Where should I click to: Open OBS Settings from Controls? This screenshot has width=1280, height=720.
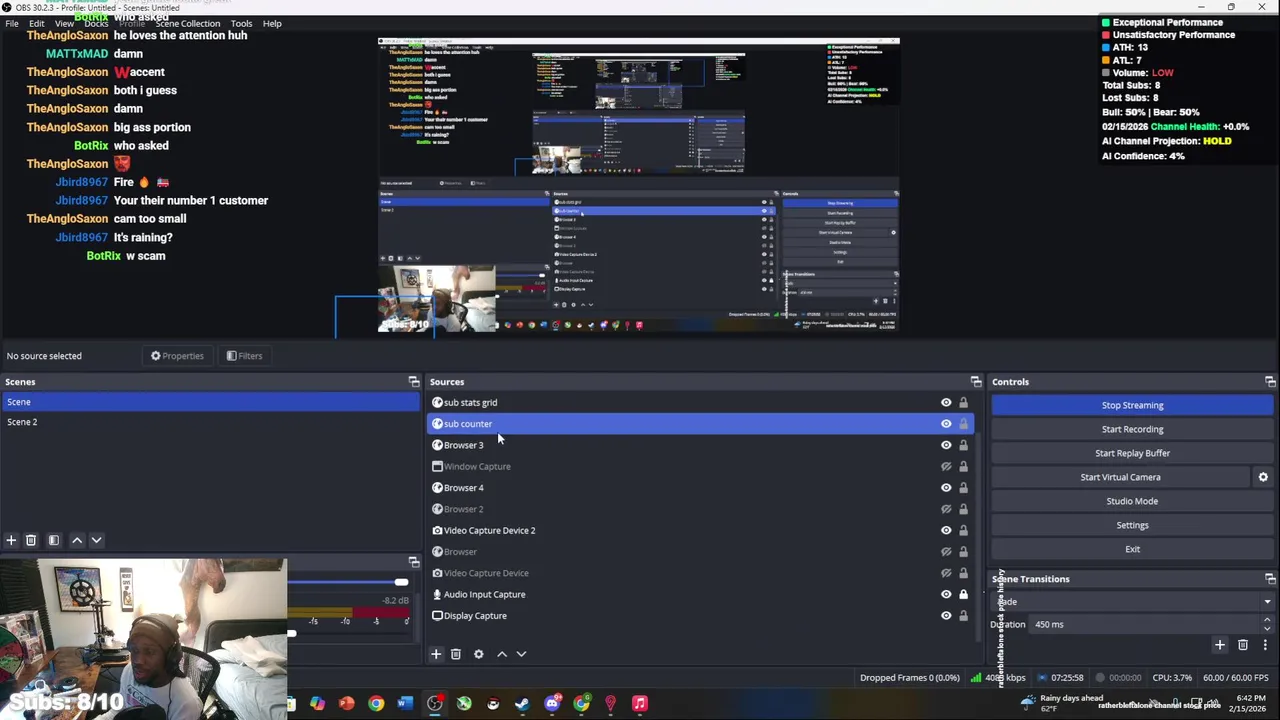coord(1133,525)
